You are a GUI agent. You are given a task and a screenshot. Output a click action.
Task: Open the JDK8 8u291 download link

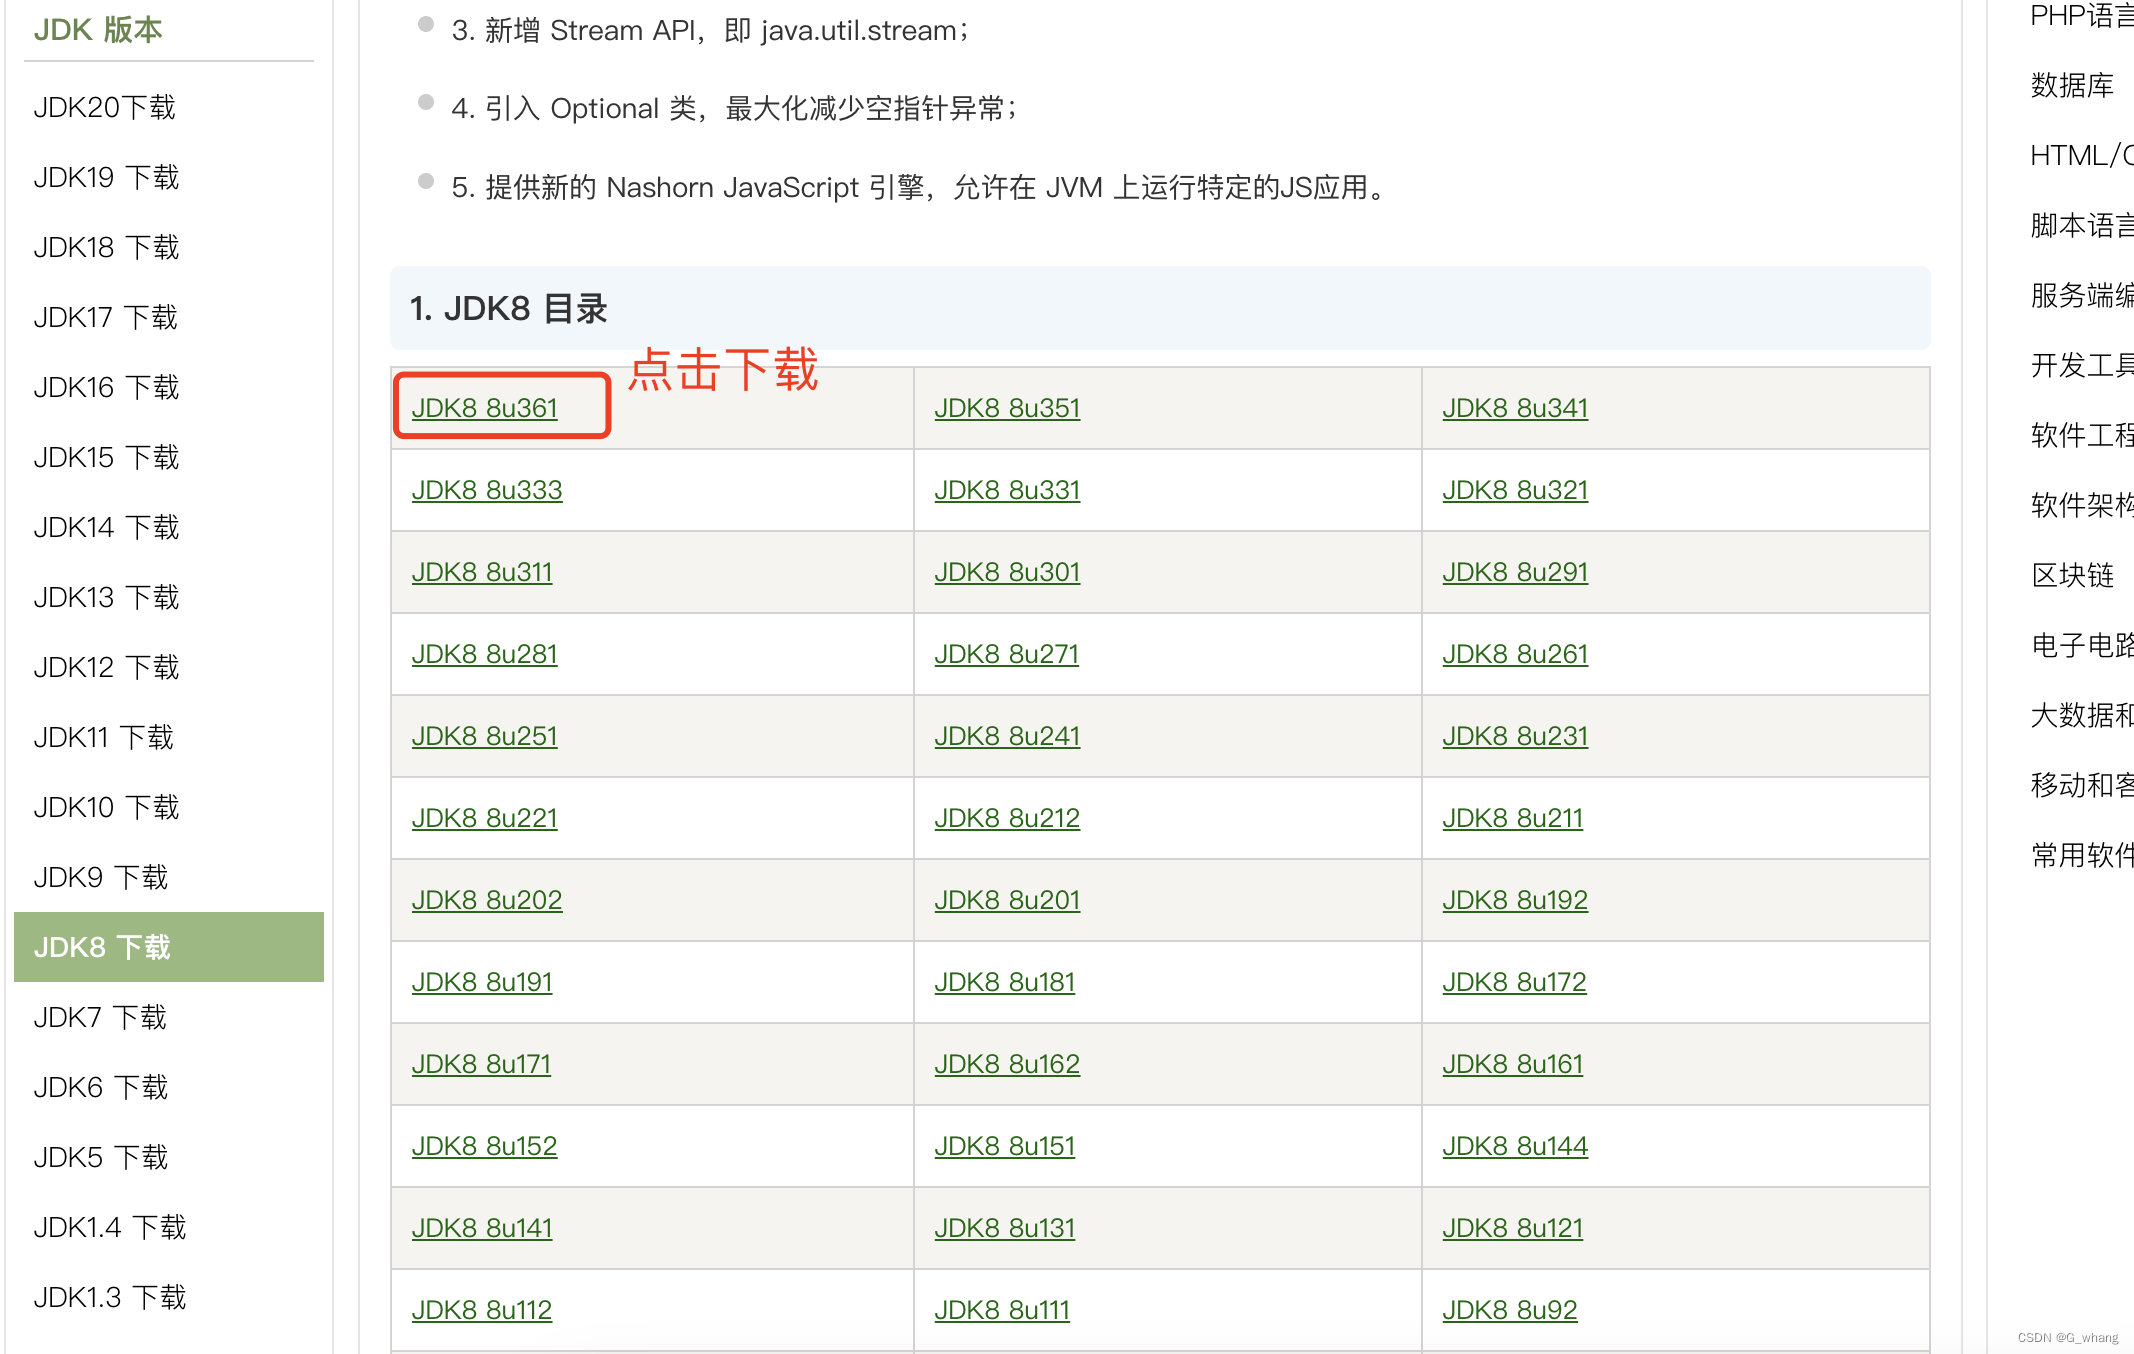click(1515, 572)
